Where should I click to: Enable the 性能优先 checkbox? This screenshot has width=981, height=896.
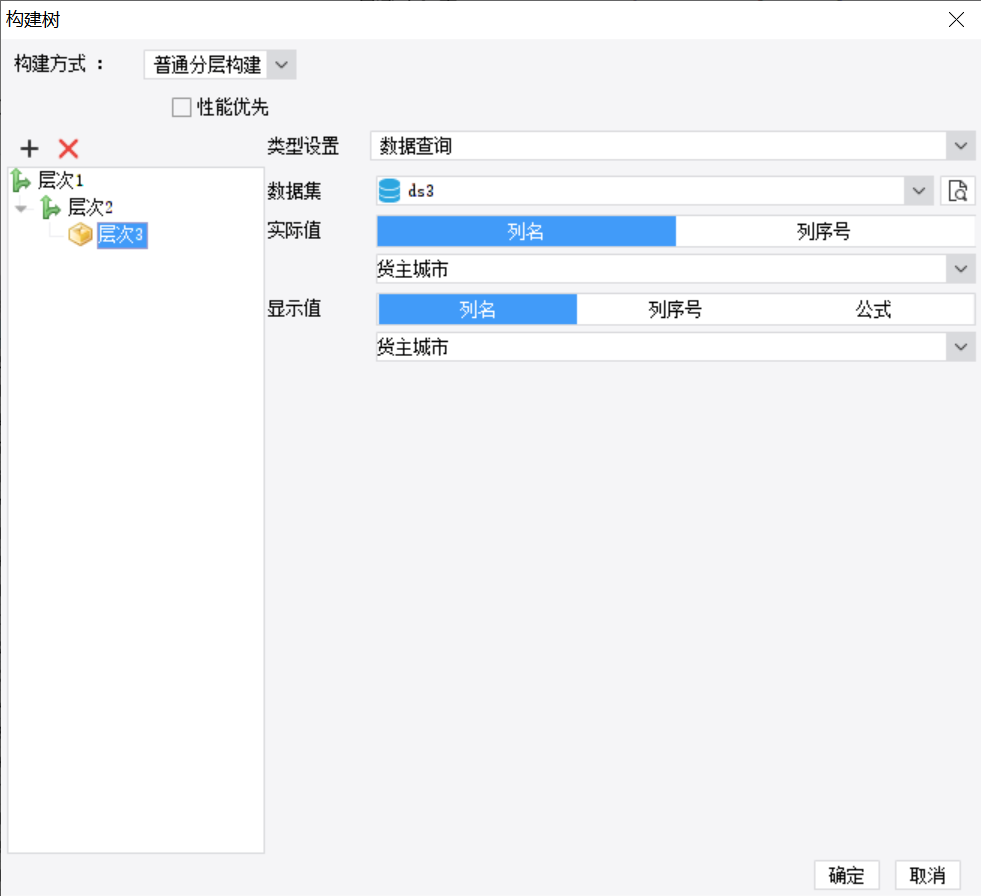[x=181, y=108]
